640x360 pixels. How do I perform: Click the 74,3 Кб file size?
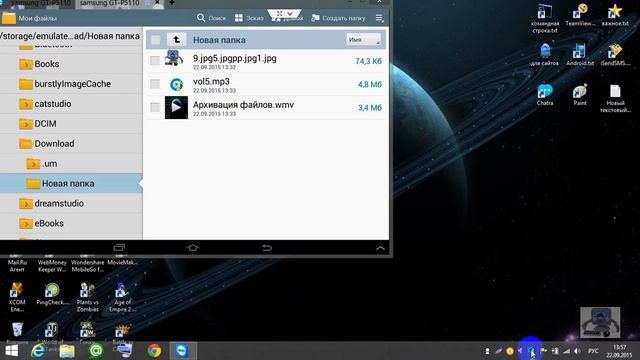pos(369,61)
